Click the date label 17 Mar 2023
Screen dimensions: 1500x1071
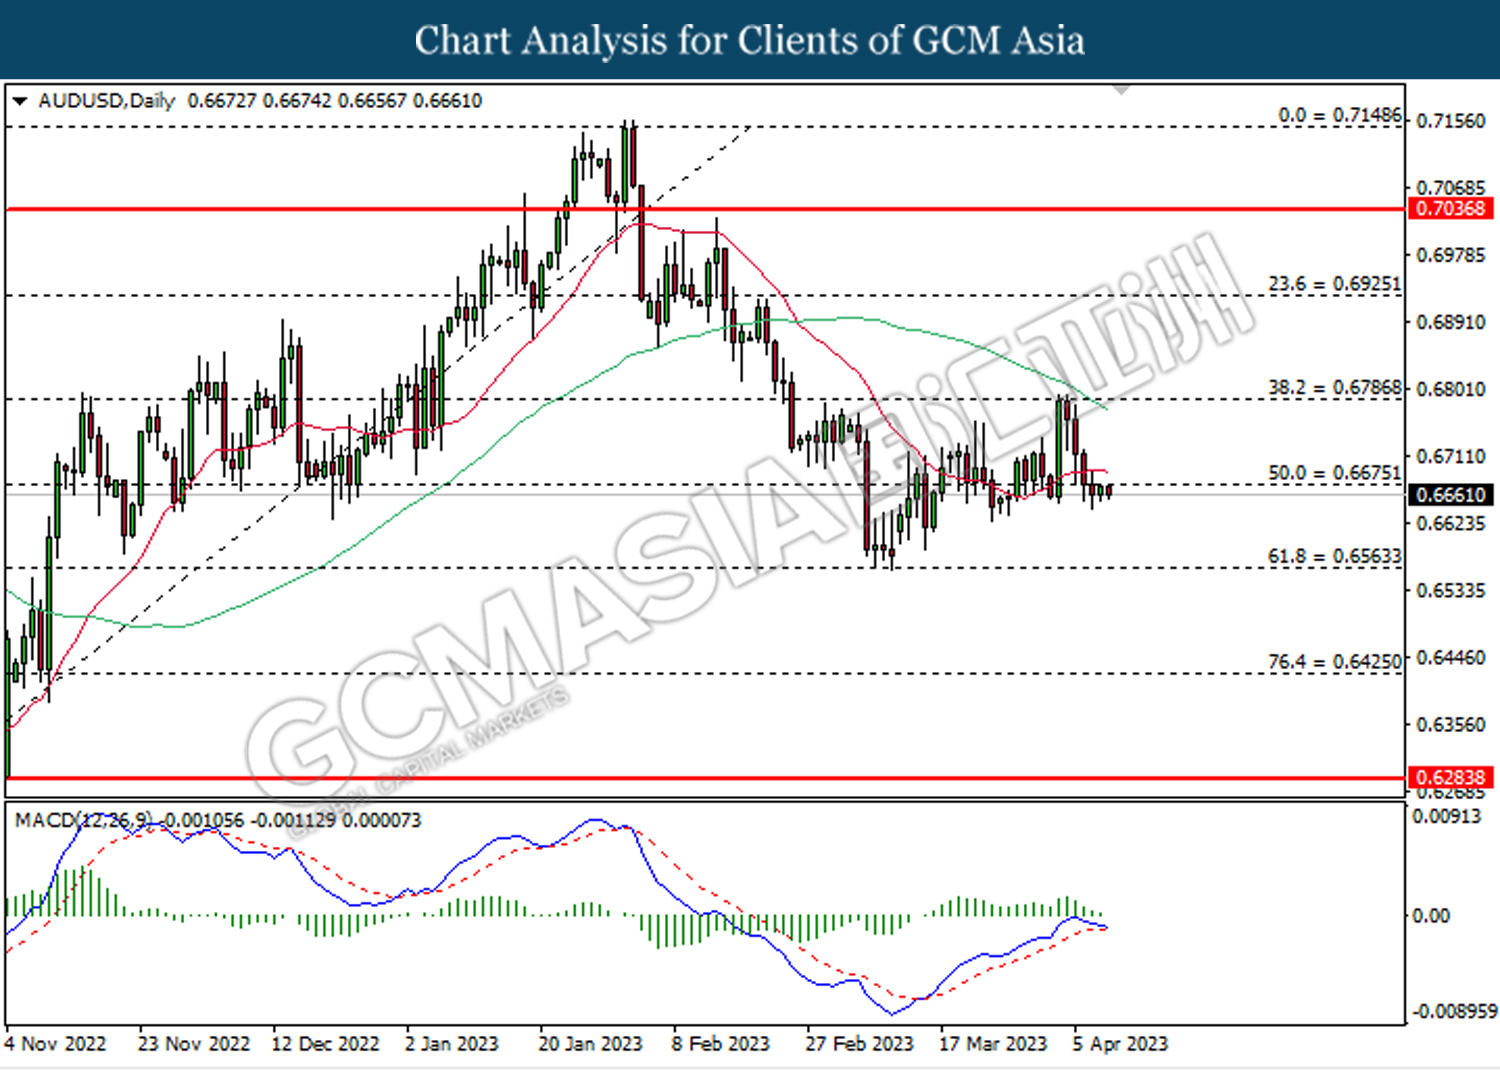[992, 1044]
